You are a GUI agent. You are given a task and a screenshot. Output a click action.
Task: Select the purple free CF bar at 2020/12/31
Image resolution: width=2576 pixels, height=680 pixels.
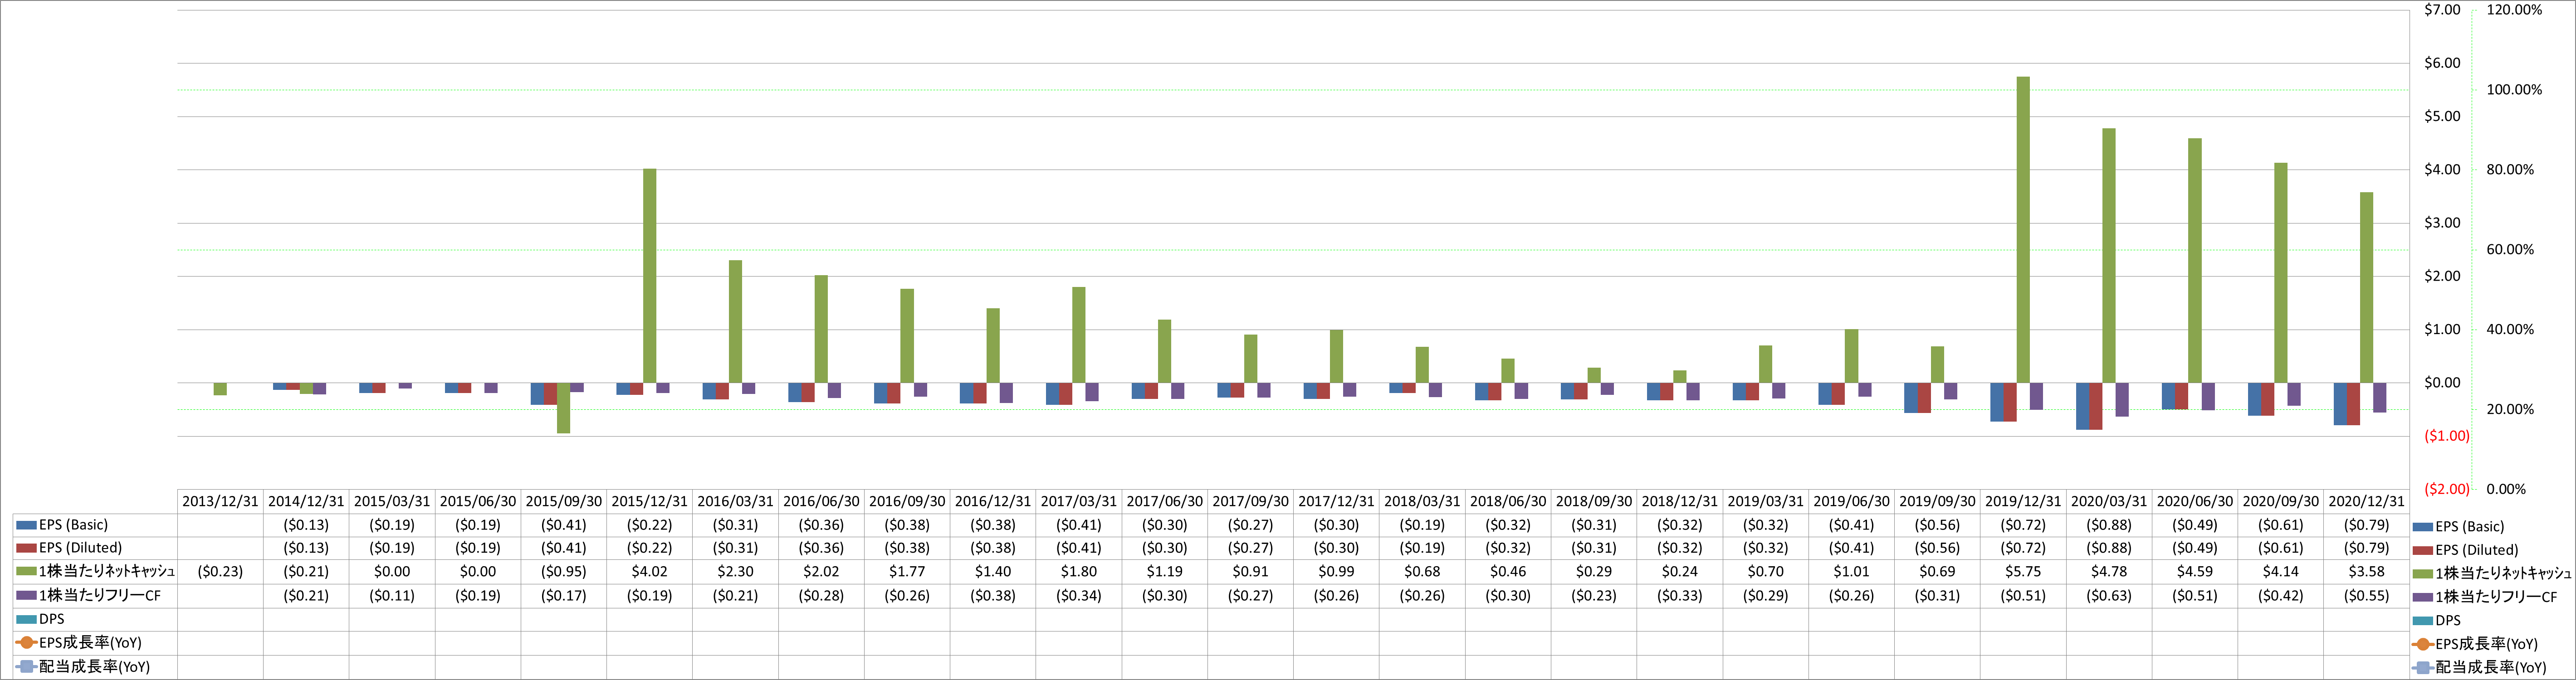coord(2380,397)
